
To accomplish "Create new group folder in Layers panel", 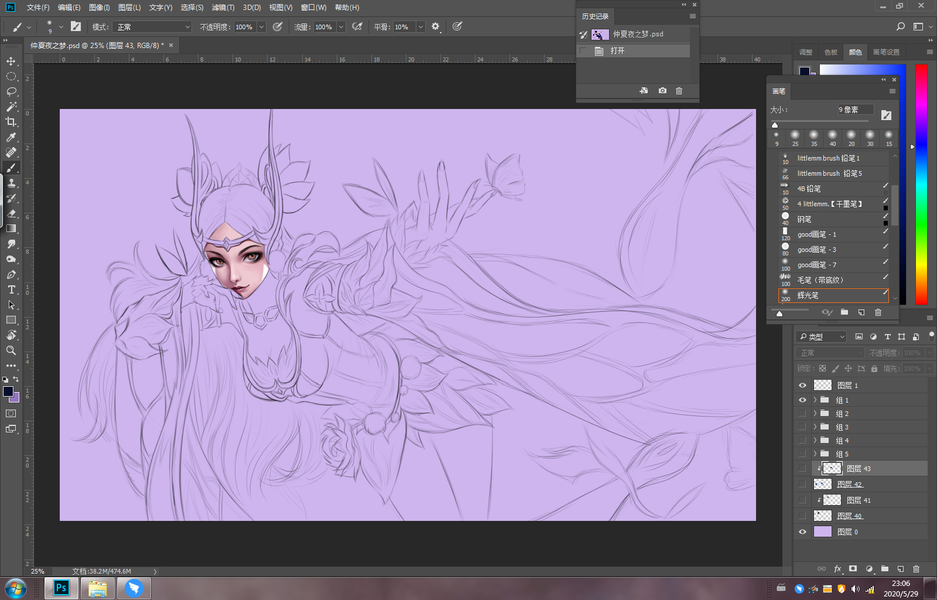I will pyautogui.click(x=884, y=569).
